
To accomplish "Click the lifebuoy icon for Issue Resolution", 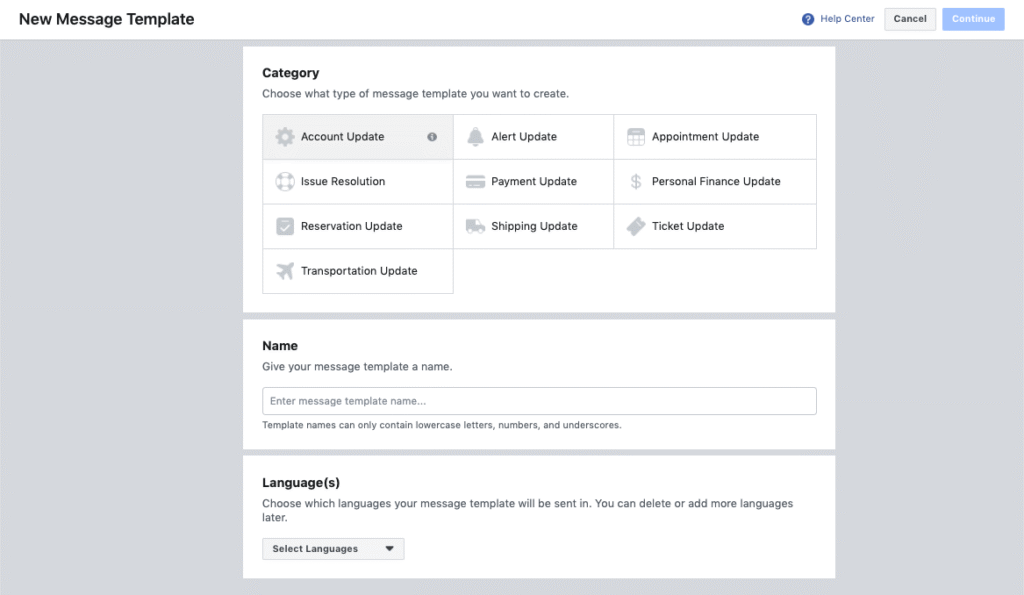I will [284, 182].
